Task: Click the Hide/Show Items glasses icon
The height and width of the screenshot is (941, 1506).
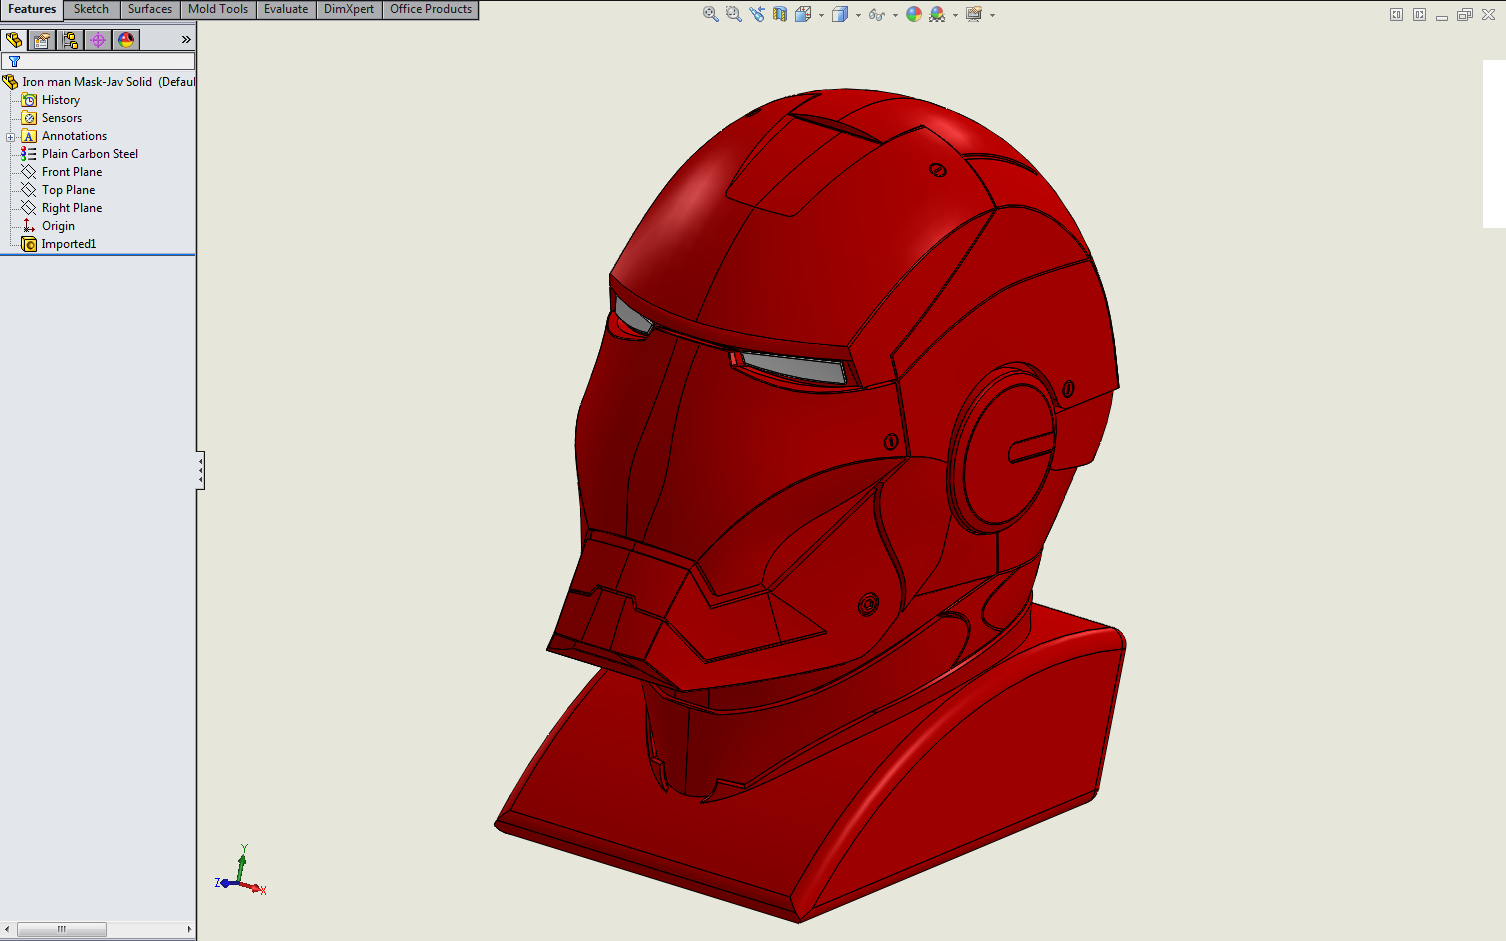Action: (876, 14)
